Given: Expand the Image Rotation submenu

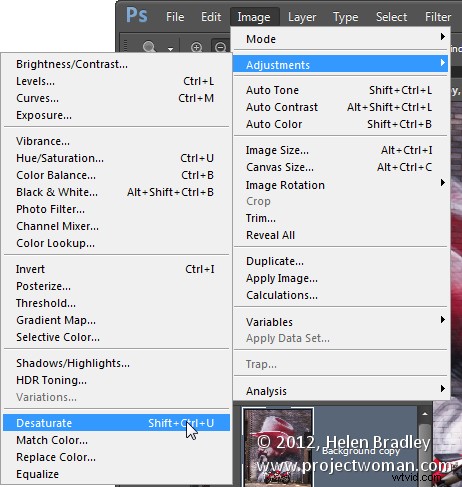Looking at the screenshot, I should [x=340, y=185].
